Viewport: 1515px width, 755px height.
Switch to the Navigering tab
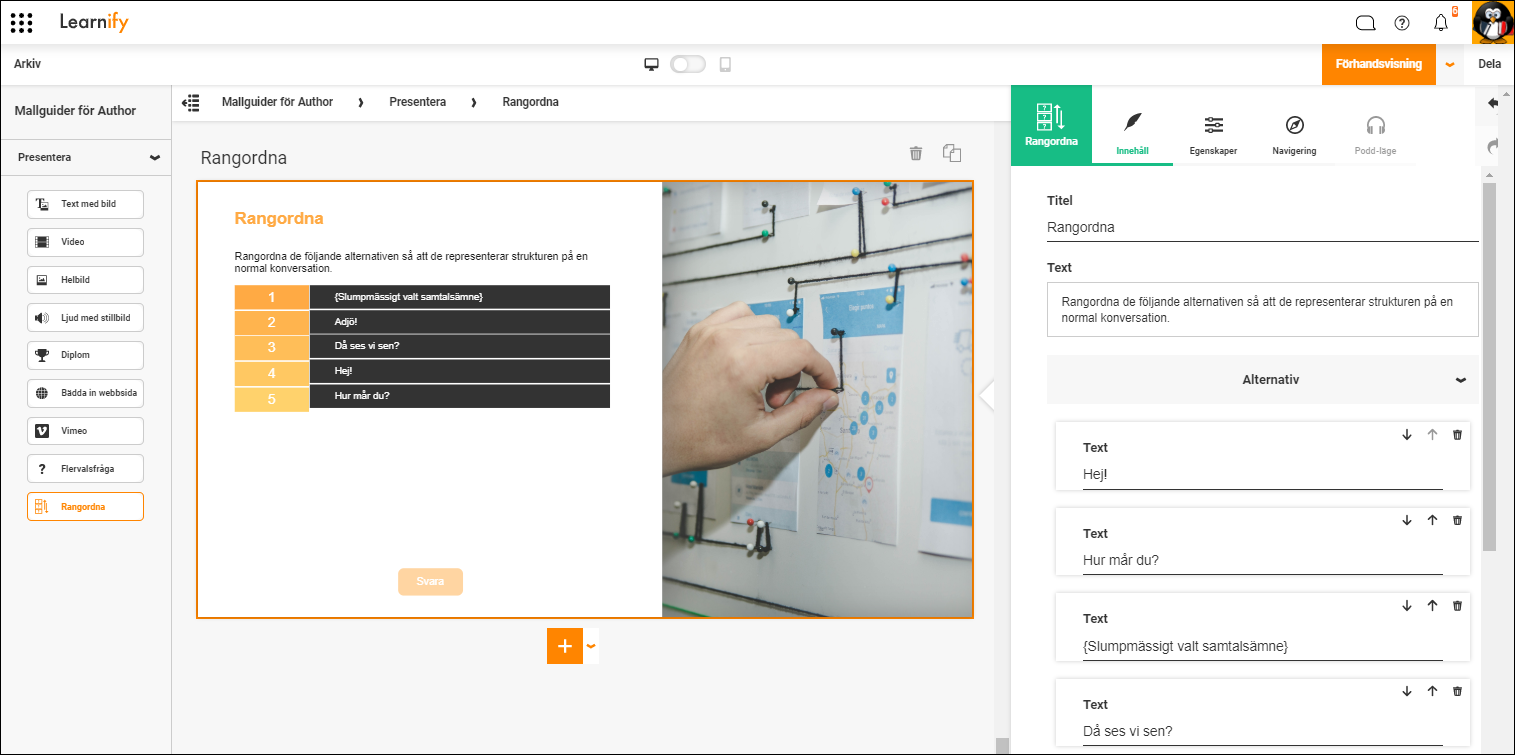tap(1294, 134)
